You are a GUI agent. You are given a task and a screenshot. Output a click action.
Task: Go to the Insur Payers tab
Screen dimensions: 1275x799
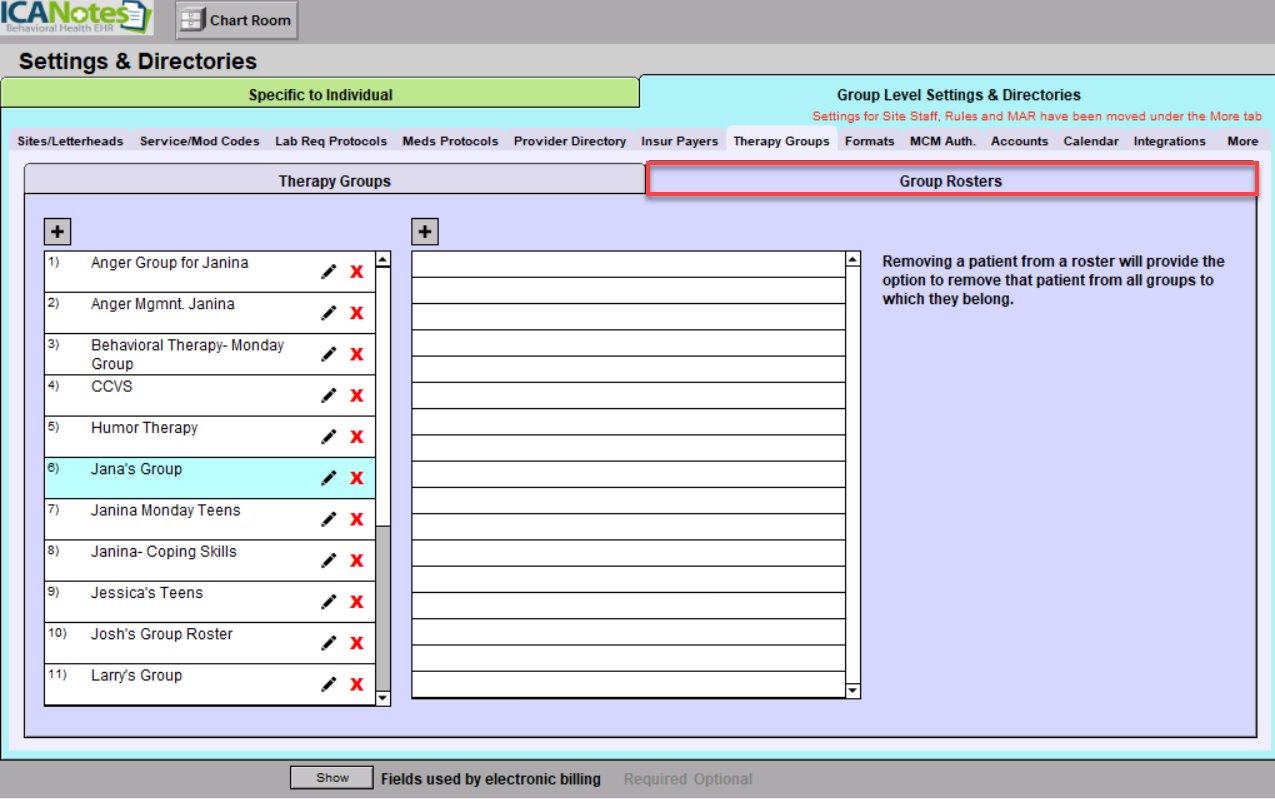679,141
